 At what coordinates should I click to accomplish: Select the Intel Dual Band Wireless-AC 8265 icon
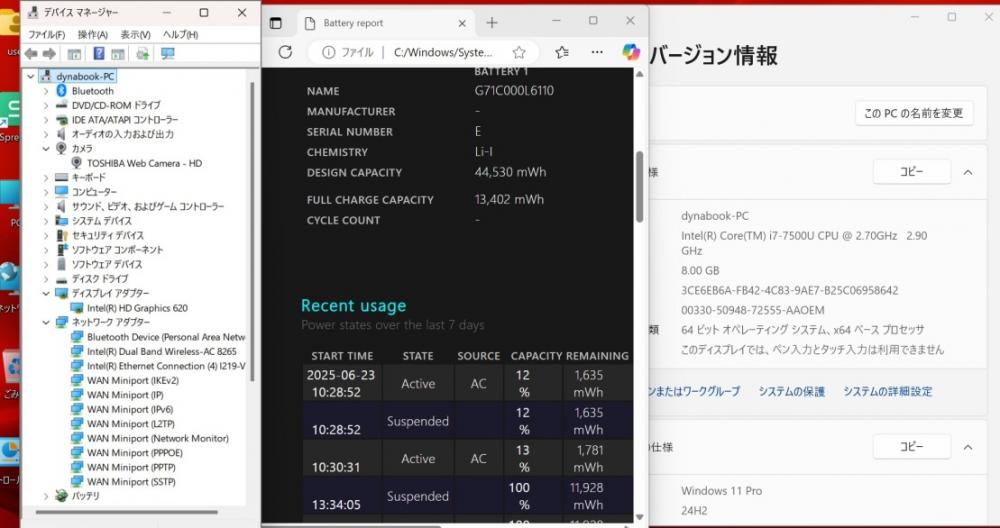pyautogui.click(x=77, y=351)
